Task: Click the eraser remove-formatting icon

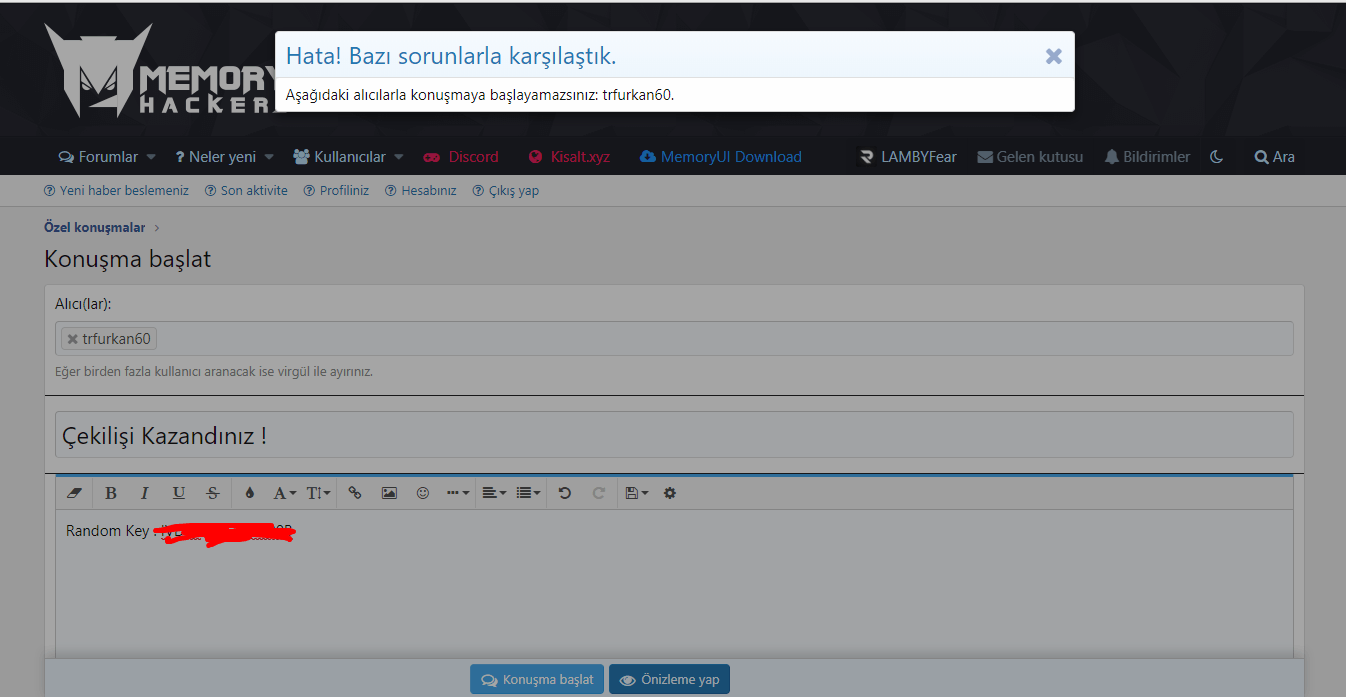Action: pos(74,493)
